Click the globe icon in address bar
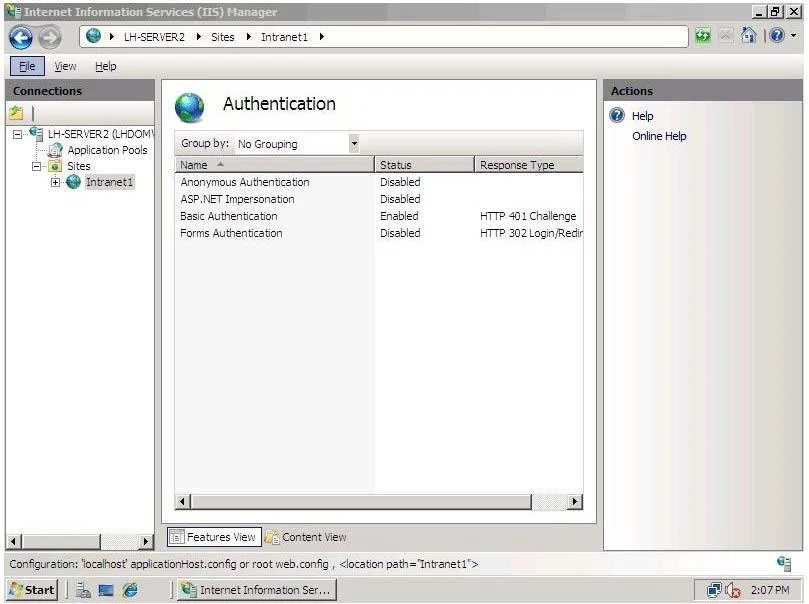809x604 pixels. [93, 36]
